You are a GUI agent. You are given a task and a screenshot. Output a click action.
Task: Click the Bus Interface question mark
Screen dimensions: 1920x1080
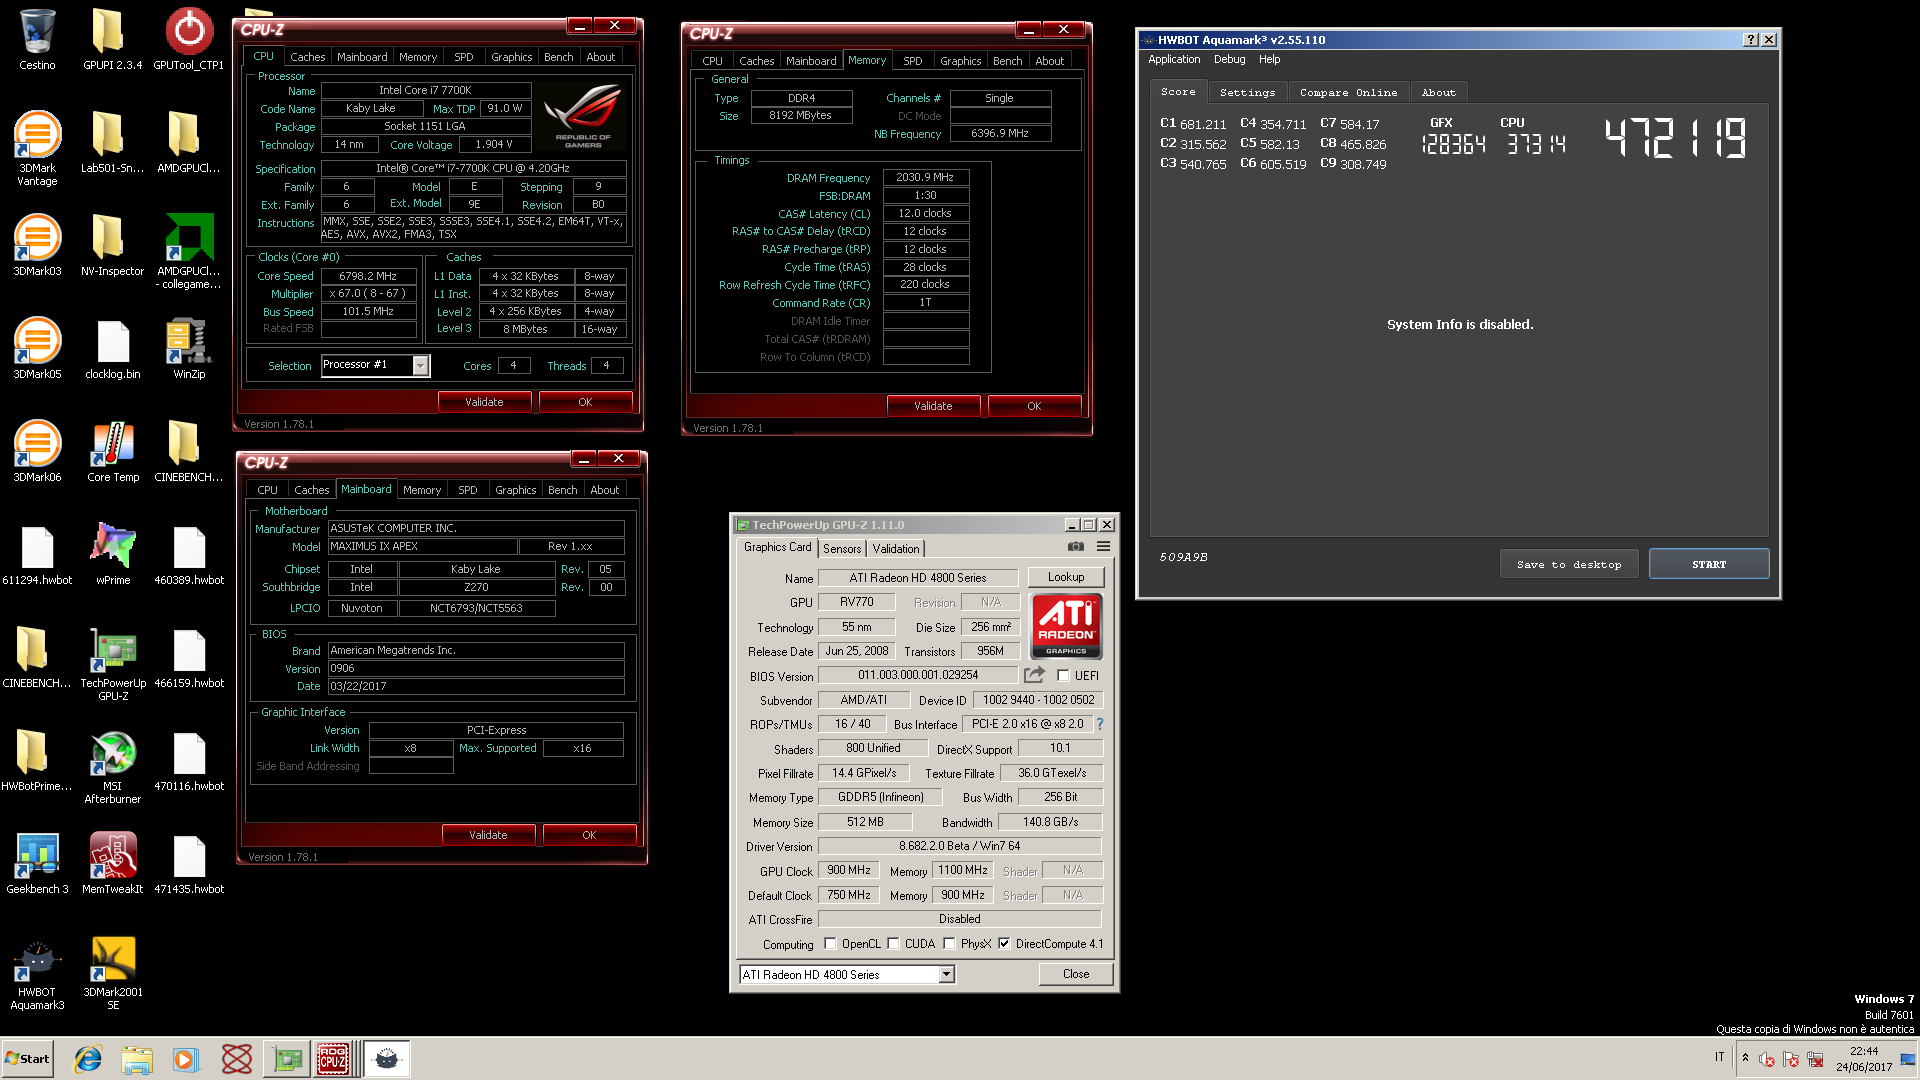(x=1099, y=724)
